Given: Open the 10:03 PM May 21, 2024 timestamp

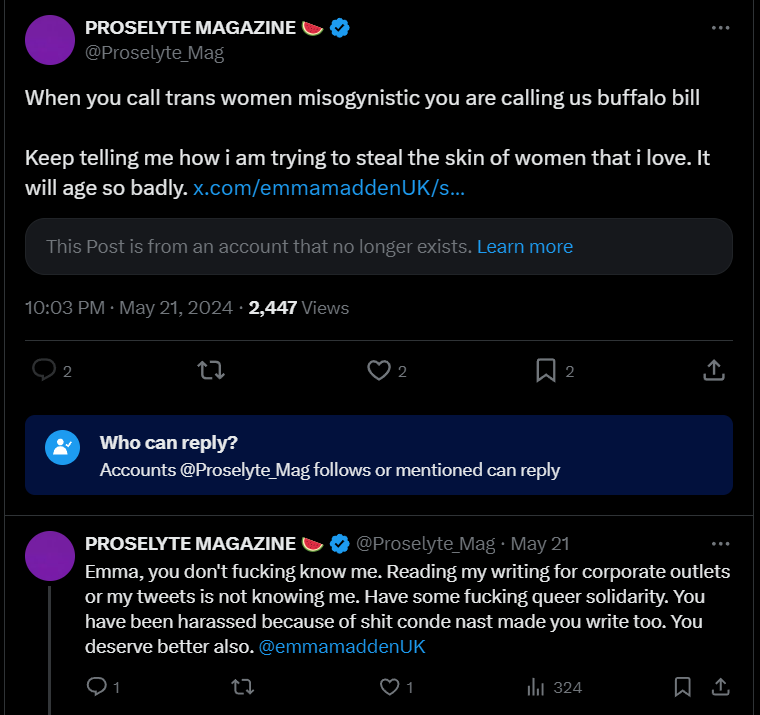Looking at the screenshot, I should (x=128, y=308).
